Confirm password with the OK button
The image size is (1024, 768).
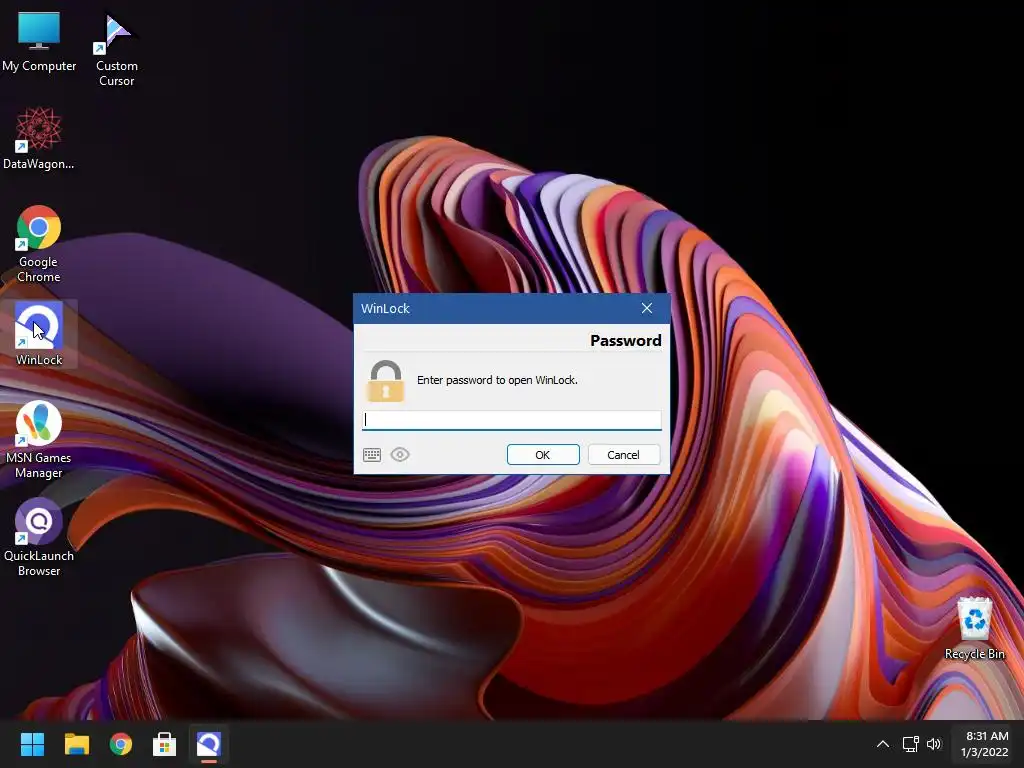pos(543,455)
